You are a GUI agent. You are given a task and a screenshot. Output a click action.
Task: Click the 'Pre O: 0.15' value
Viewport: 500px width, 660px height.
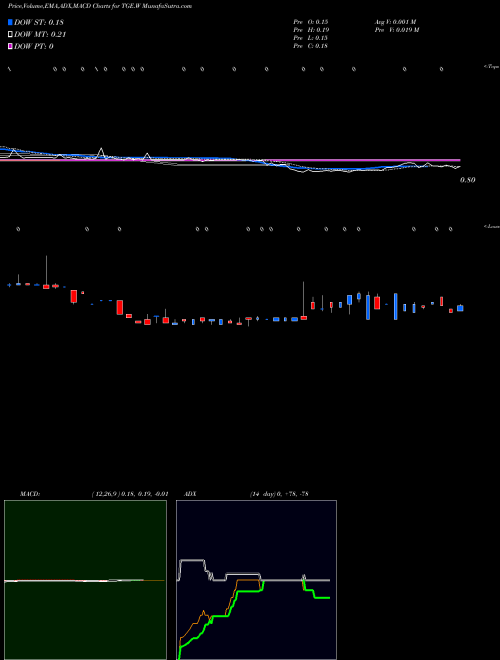311,21
